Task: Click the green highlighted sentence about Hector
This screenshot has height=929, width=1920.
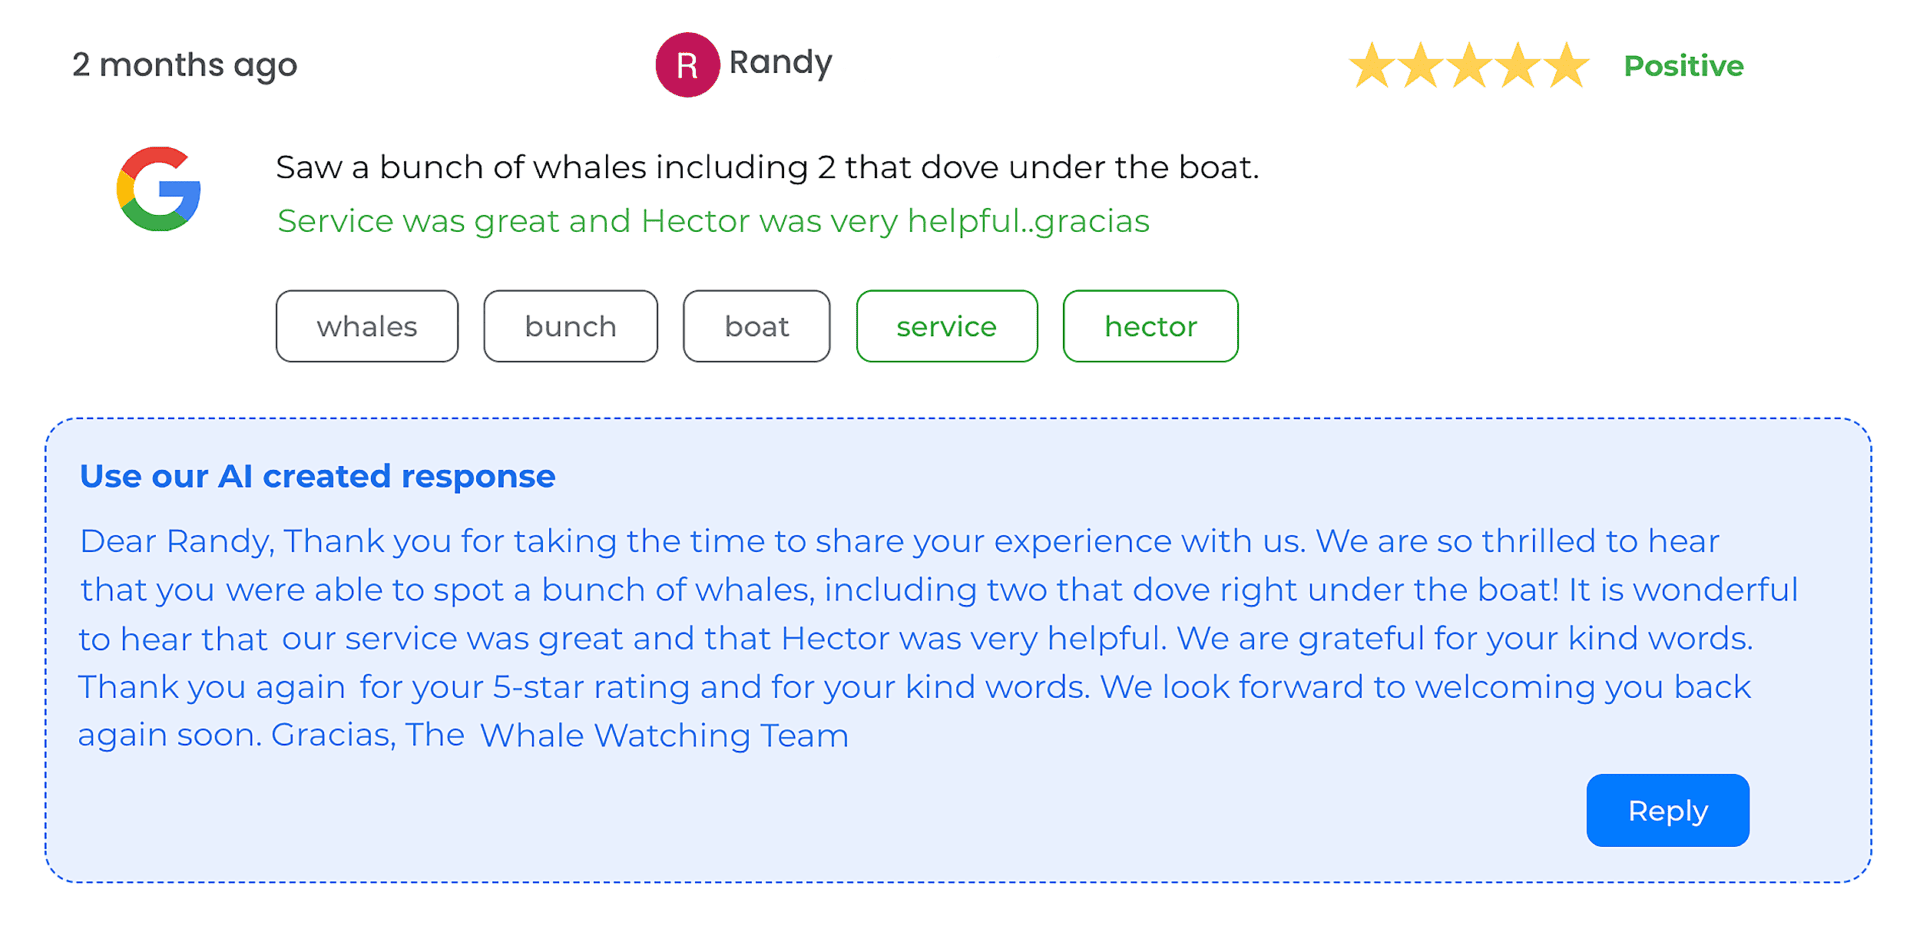Action: click(713, 221)
